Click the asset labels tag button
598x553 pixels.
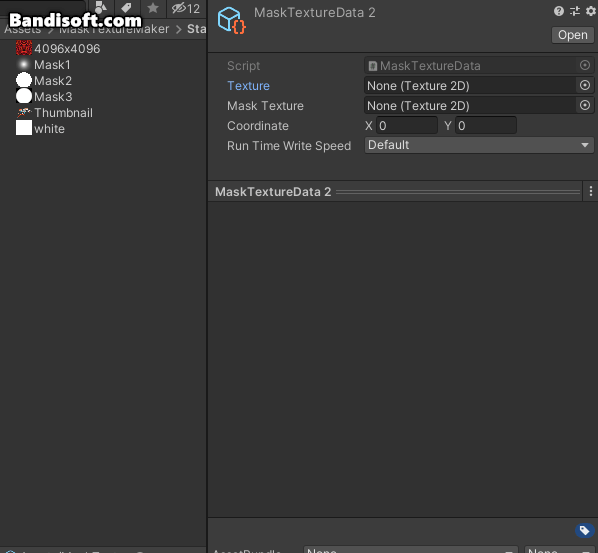584,530
